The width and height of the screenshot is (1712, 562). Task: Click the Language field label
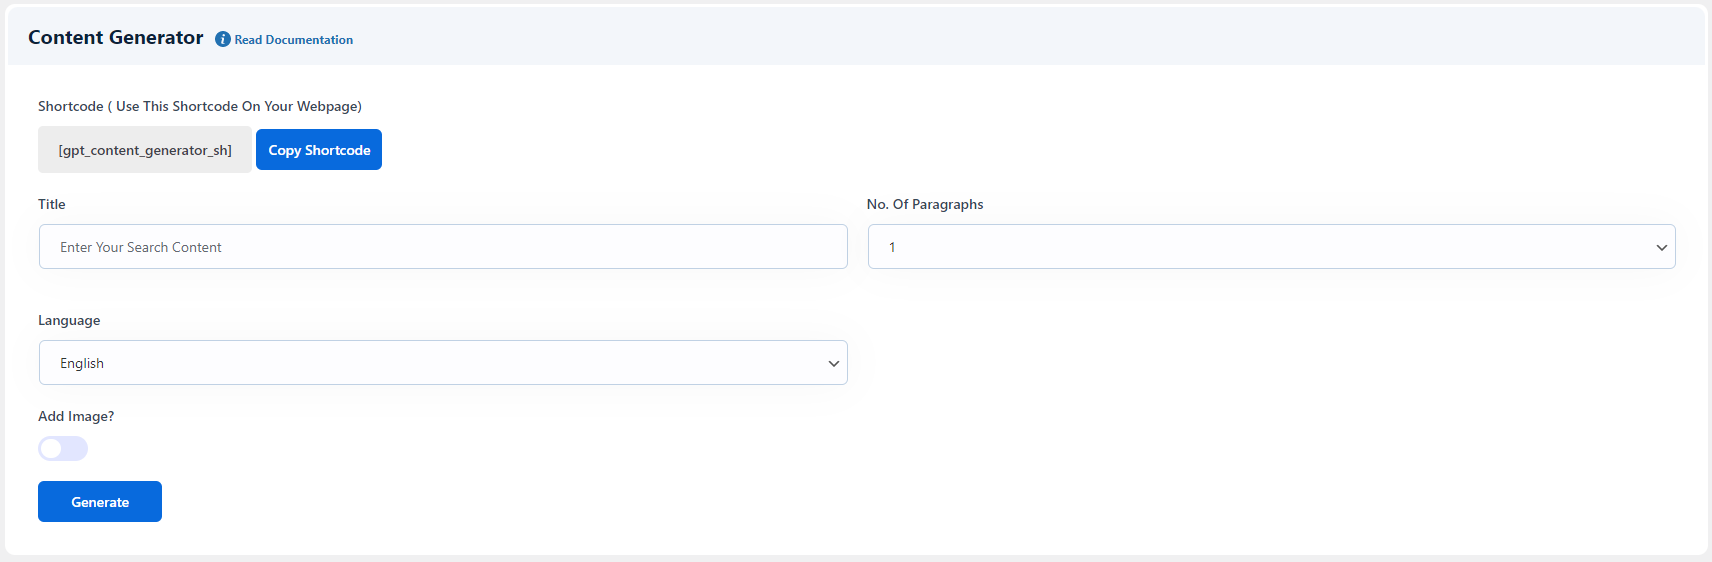pos(69,320)
